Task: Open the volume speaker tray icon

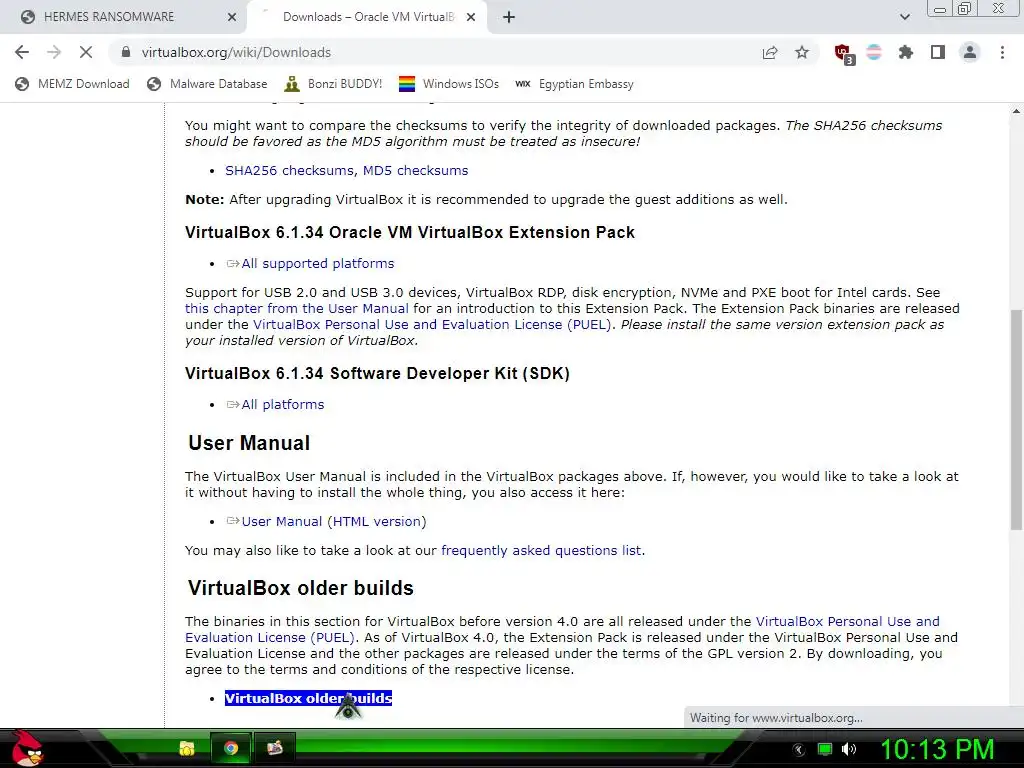Action: point(849,749)
